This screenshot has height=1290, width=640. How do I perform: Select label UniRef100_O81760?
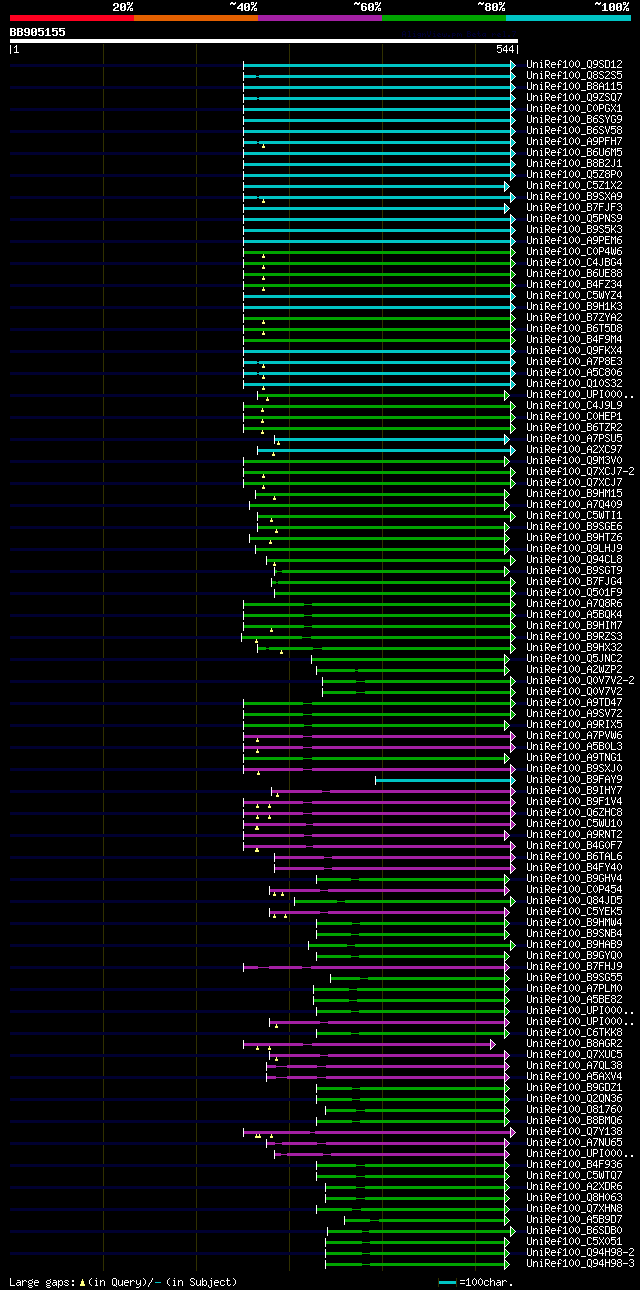pos(574,1110)
